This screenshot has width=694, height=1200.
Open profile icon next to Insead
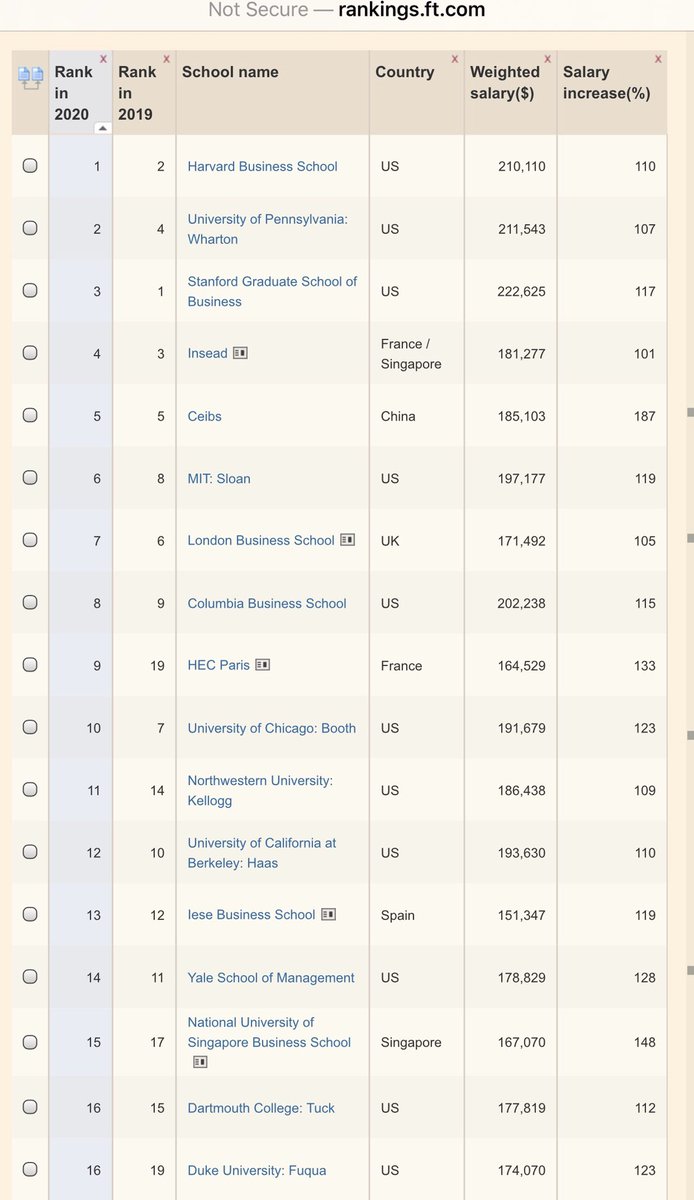pyautogui.click(x=240, y=353)
